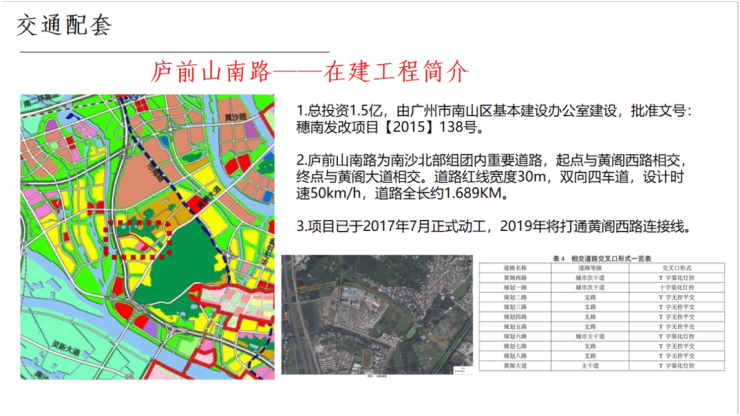This screenshot has width=740, height=416.
Task: Open the satellite aerial route image
Action: point(377,315)
